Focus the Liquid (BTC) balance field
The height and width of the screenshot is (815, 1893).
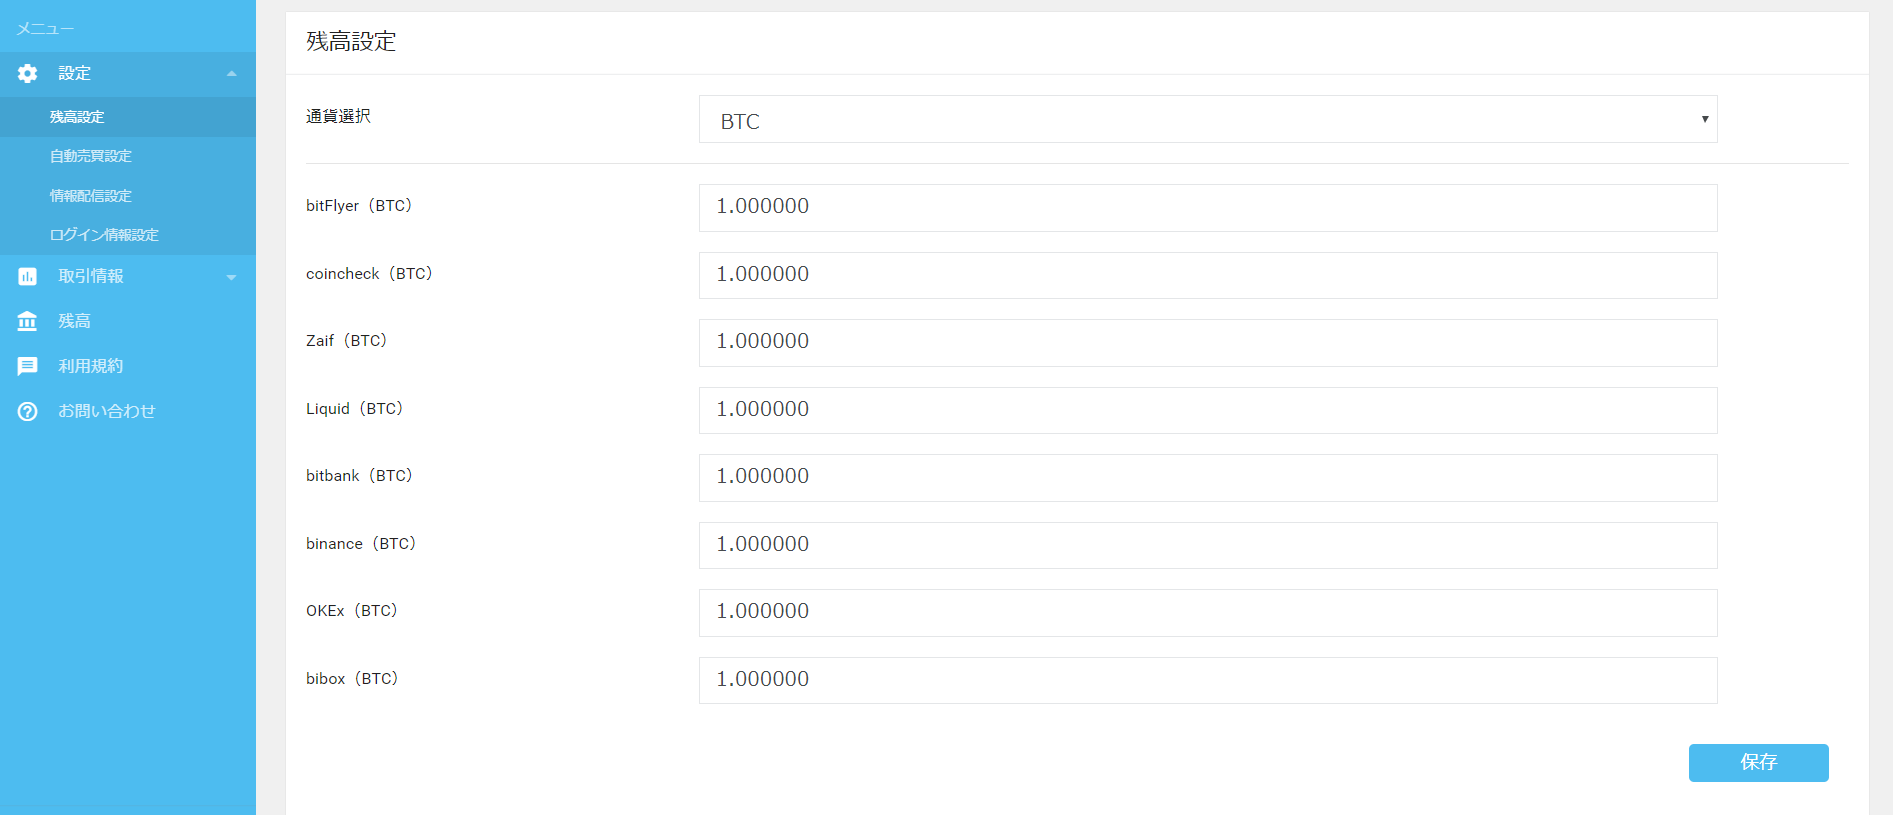[x=1208, y=410]
